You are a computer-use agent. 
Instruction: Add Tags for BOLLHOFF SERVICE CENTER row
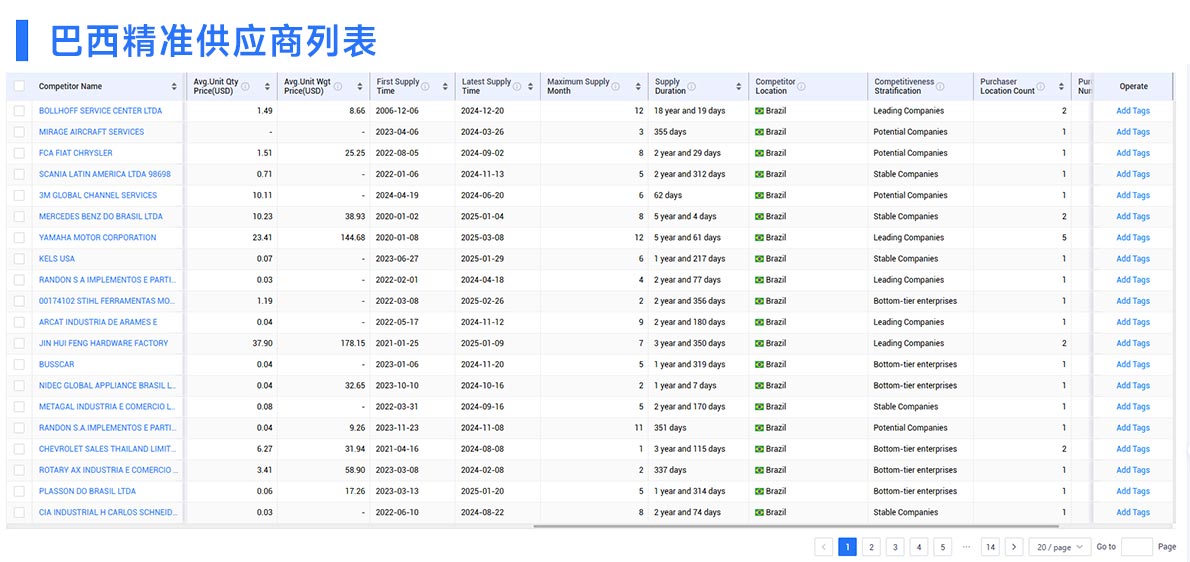coord(1133,111)
